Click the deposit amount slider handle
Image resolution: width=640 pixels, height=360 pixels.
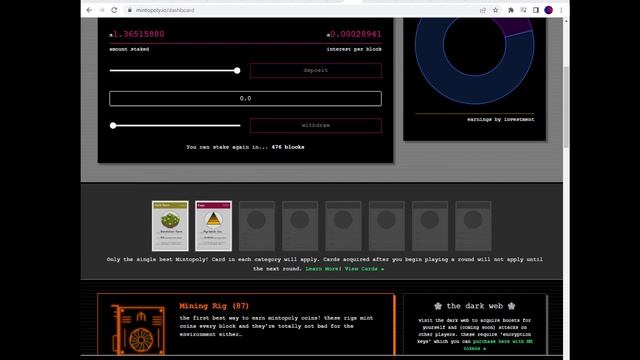237,71
